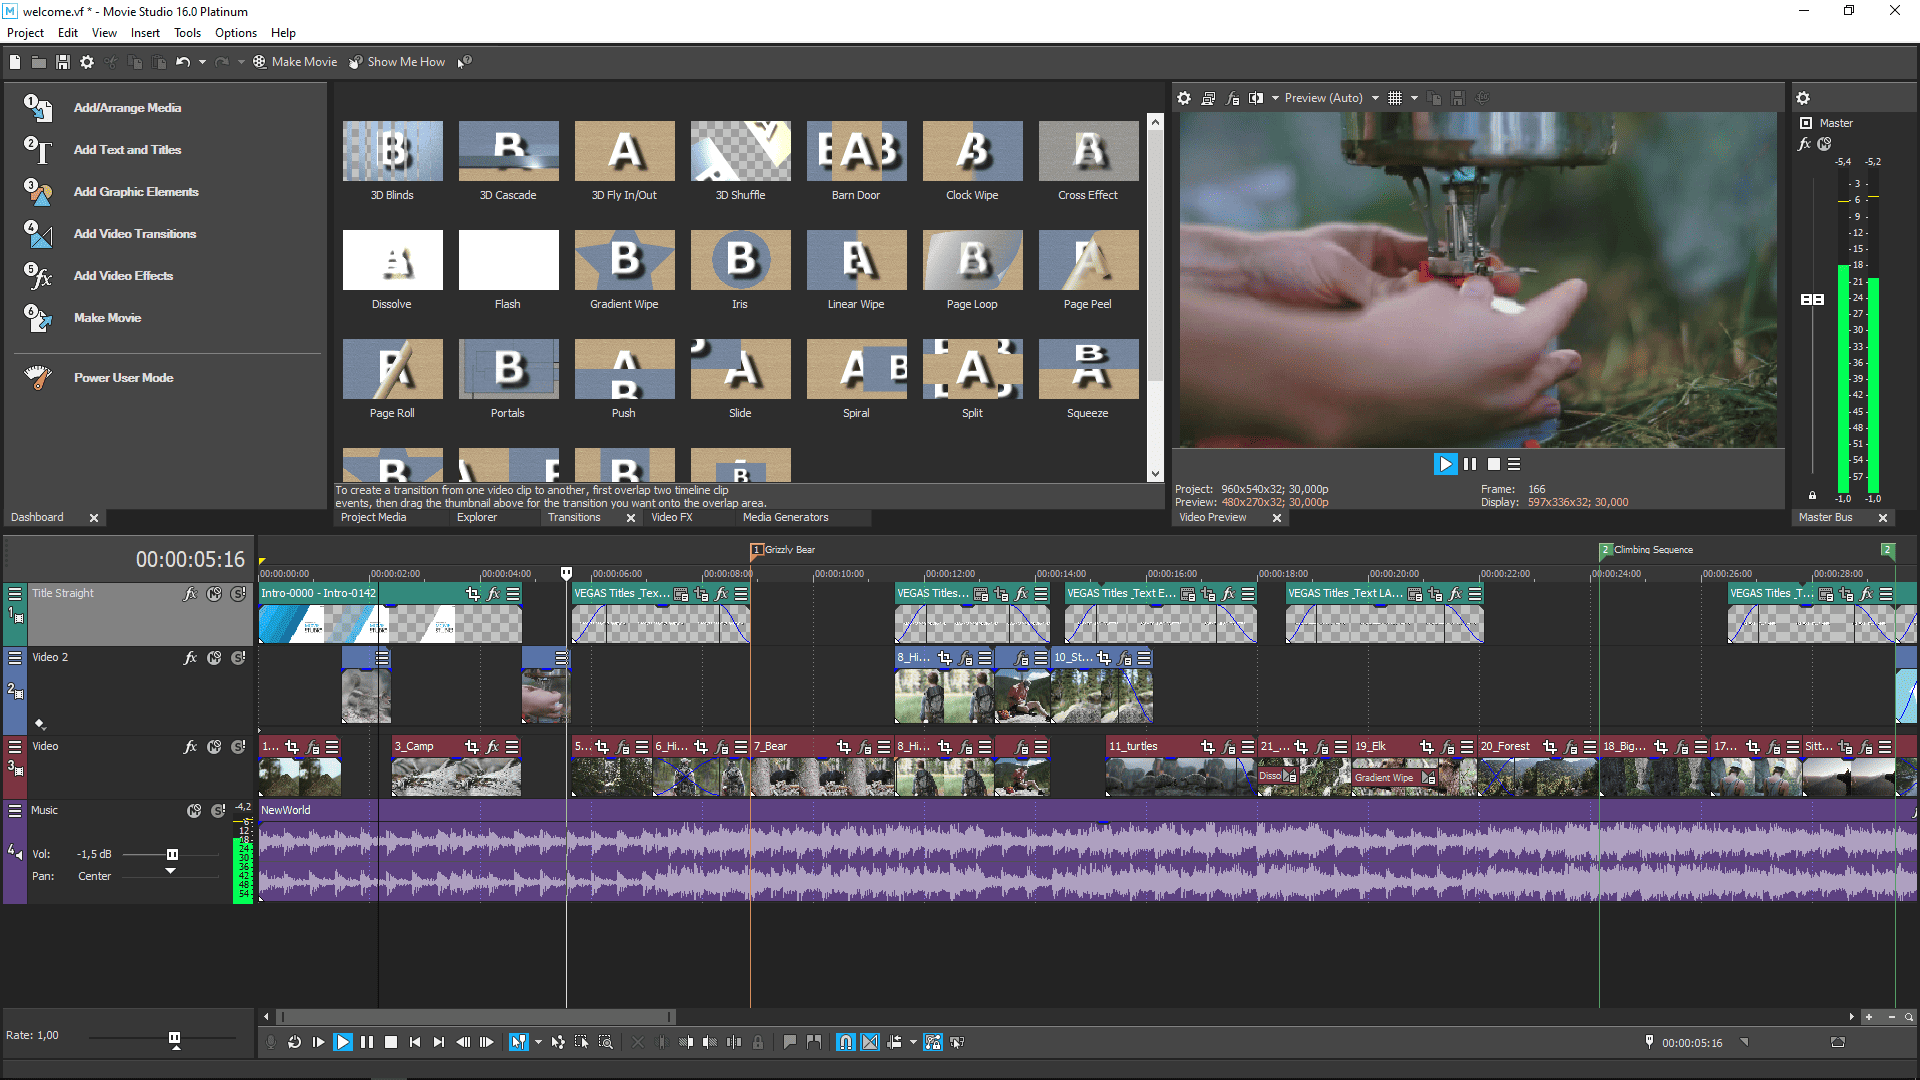Solo the Video 2 track
Viewport: 1920px width, 1080px height.
click(238, 658)
